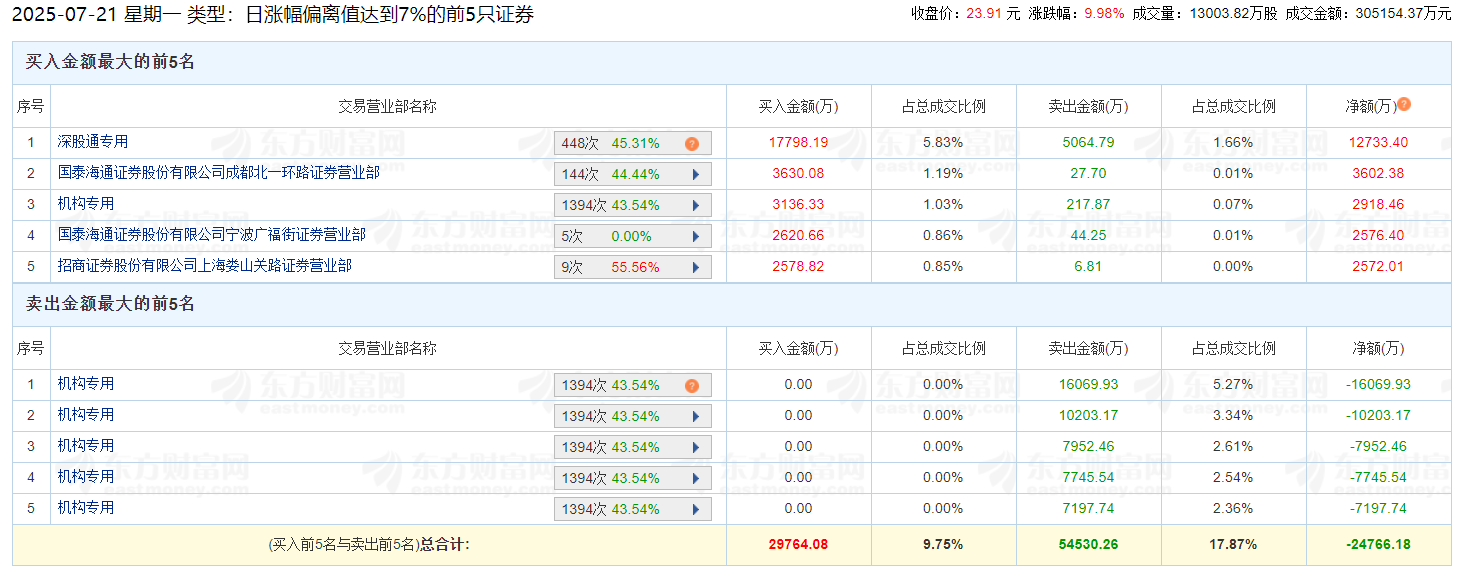Viewport: 1462px width, 572px height.
Task: Click orange question icon in 深股通专用 row
Action: click(691, 143)
